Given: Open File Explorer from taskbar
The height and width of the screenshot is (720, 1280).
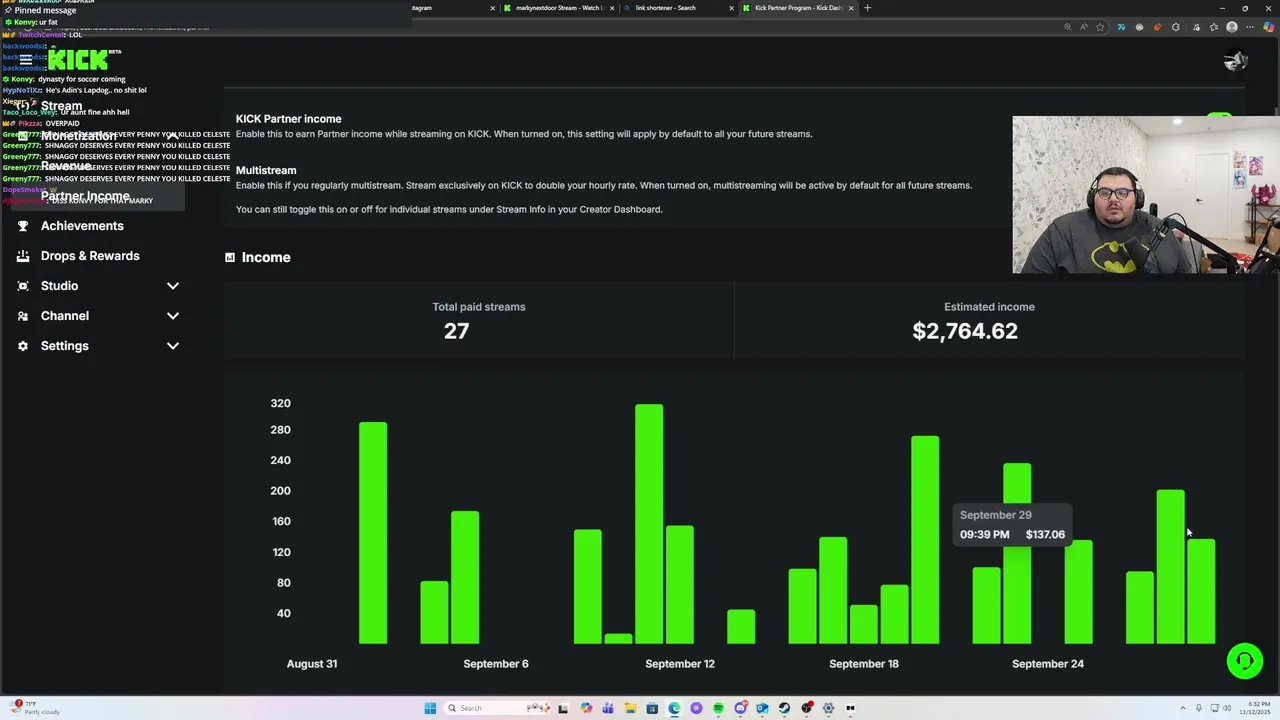Looking at the screenshot, I should point(630,708).
